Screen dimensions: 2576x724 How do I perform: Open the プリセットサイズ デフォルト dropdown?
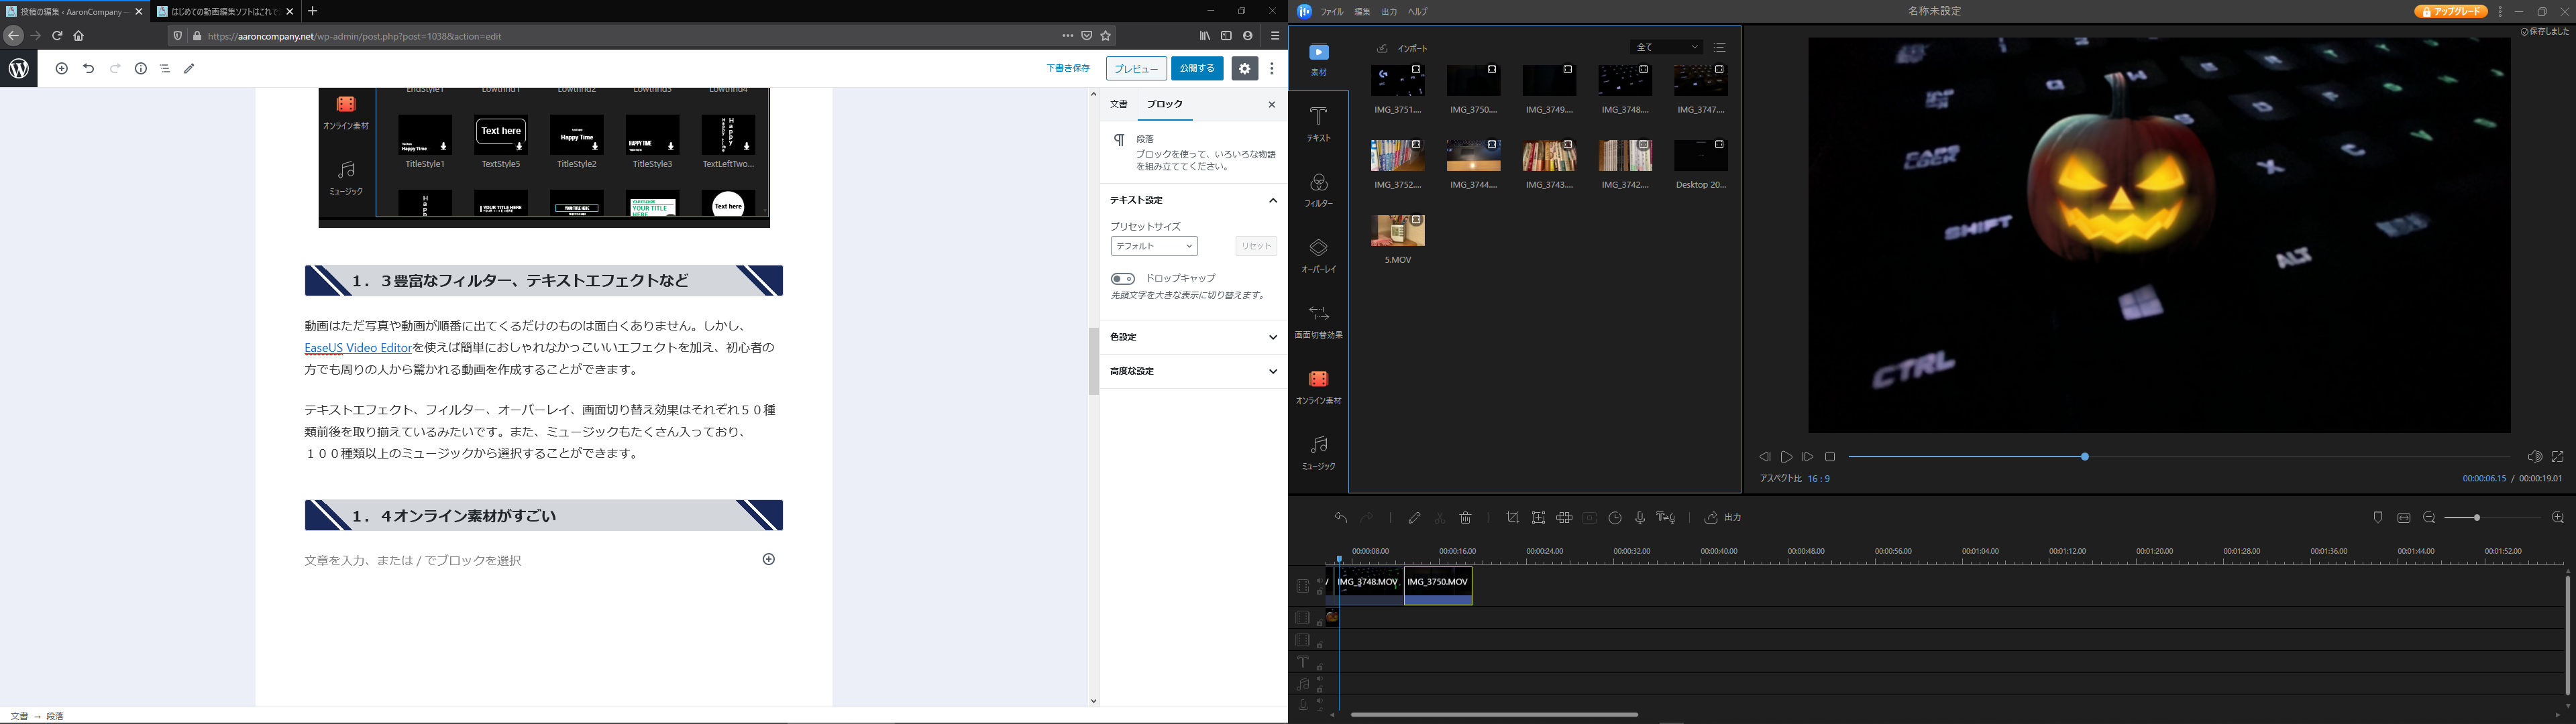[1153, 246]
